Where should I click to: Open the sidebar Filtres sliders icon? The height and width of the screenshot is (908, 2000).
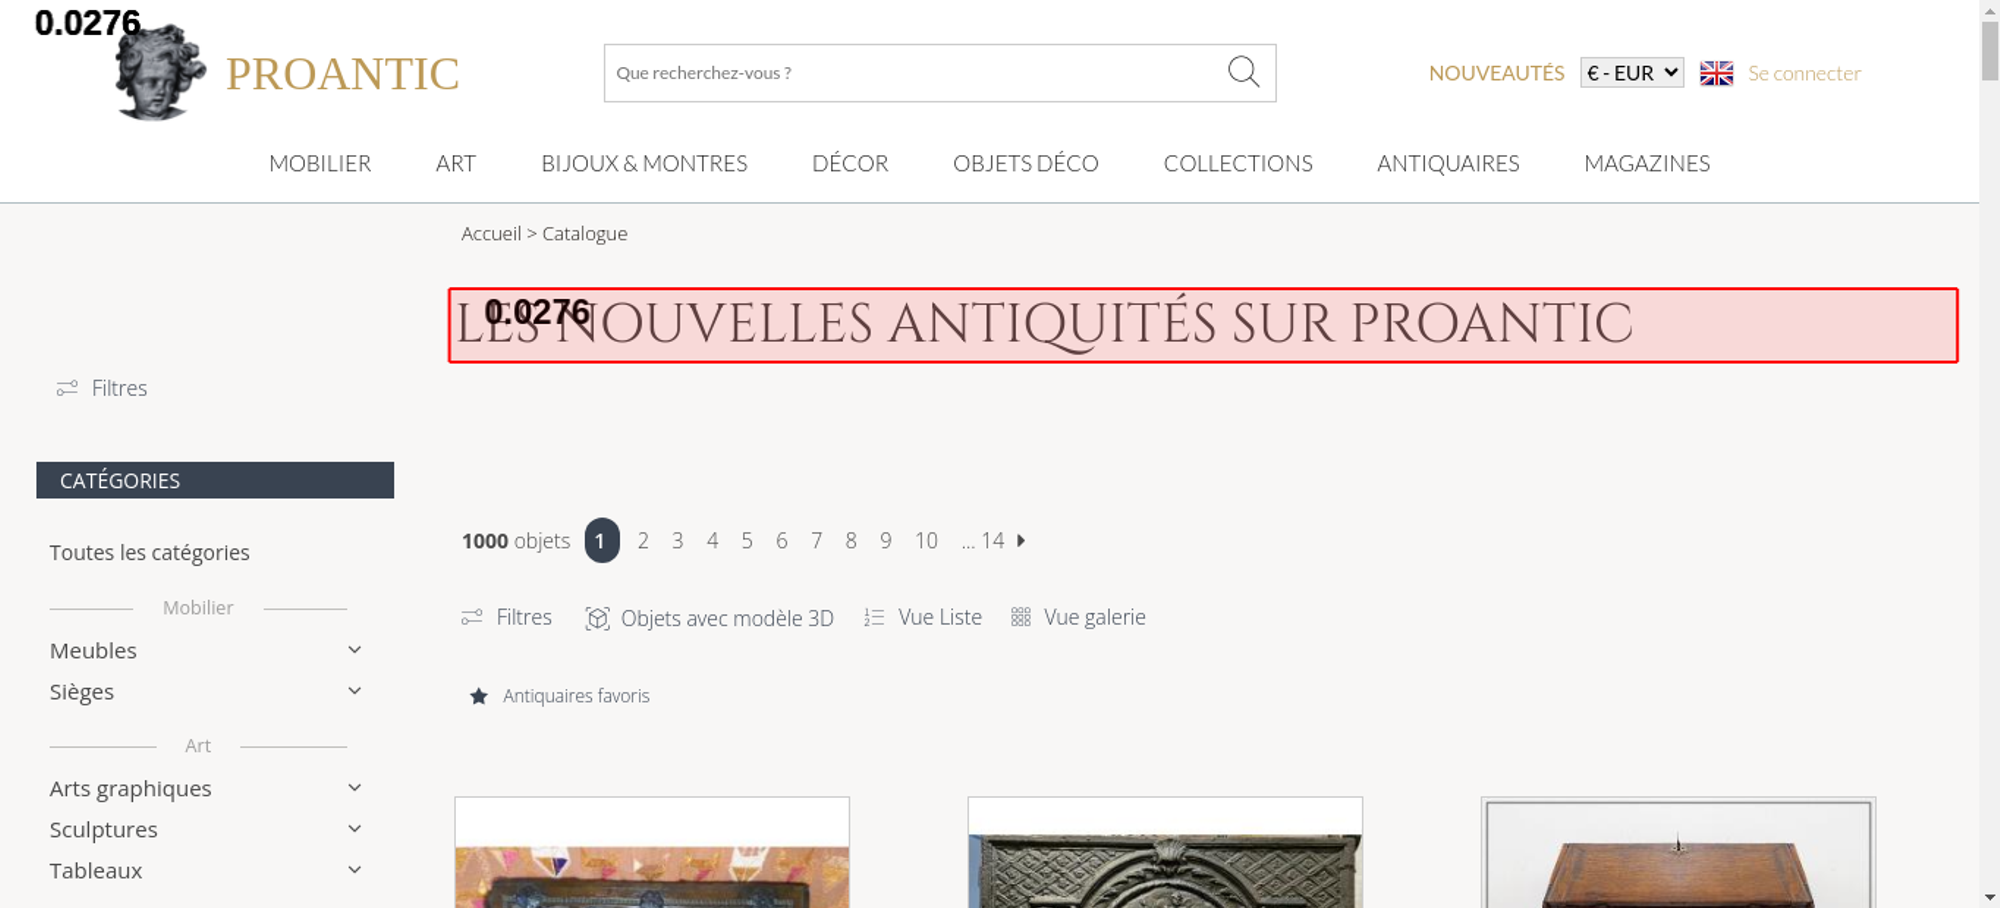67,388
